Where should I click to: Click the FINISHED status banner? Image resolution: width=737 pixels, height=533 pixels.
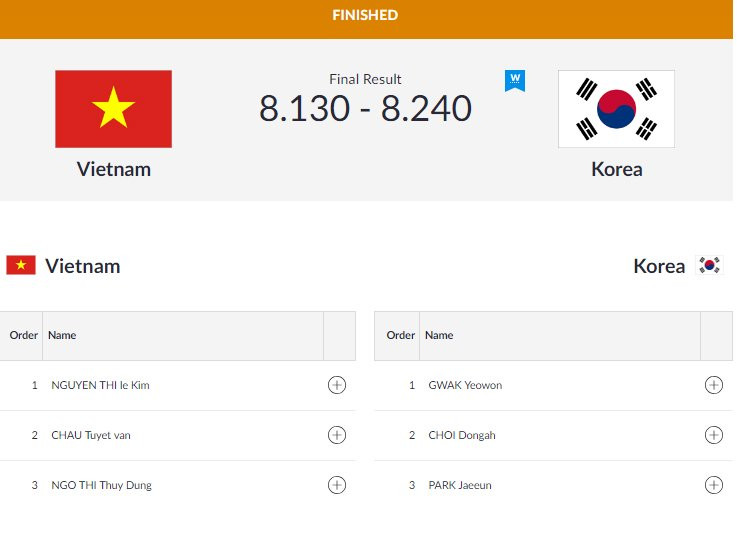pyautogui.click(x=366, y=16)
